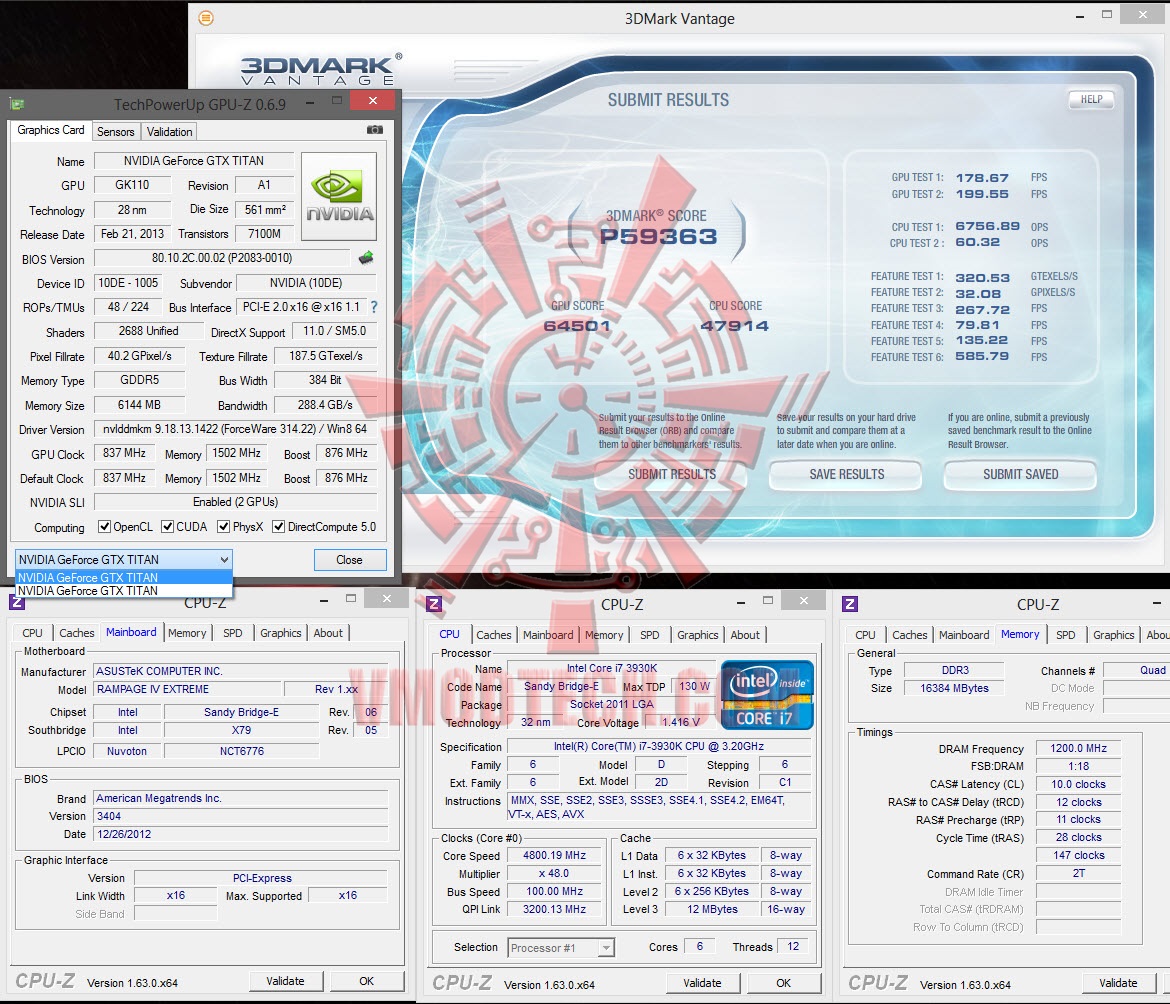Open About tab in left CPU-Z window
1170x1004 pixels.
(328, 633)
